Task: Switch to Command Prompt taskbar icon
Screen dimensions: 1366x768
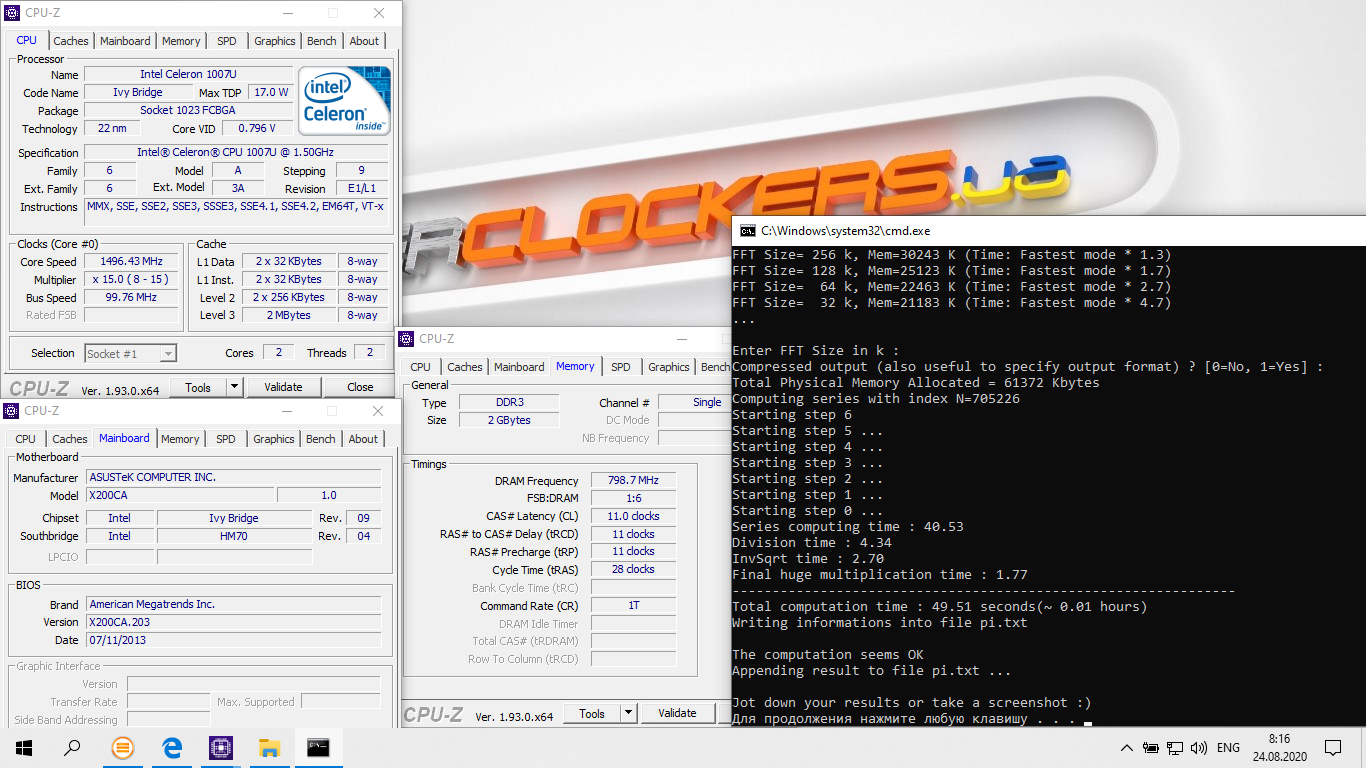Action: click(x=318, y=747)
